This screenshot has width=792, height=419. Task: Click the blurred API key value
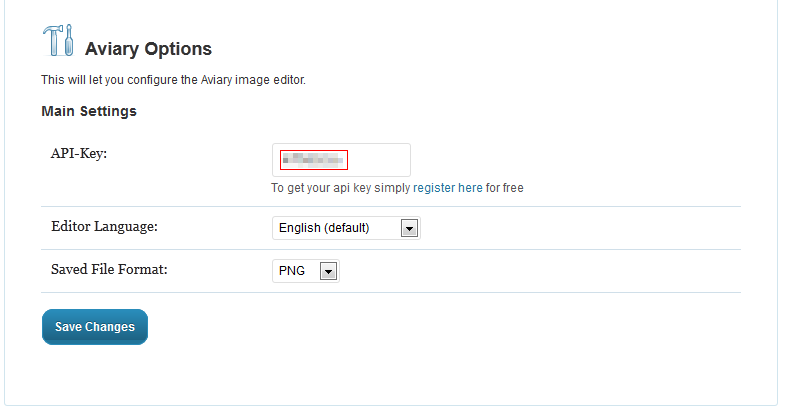pos(314,160)
